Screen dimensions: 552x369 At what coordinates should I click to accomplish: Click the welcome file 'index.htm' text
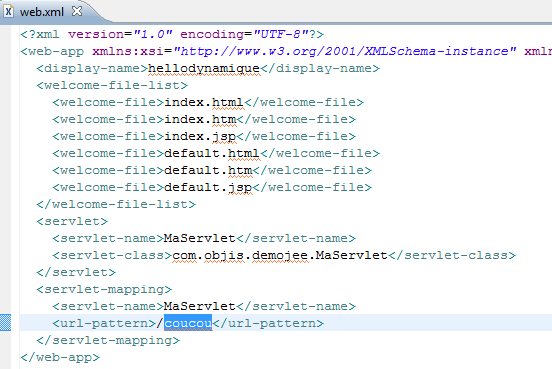200,119
